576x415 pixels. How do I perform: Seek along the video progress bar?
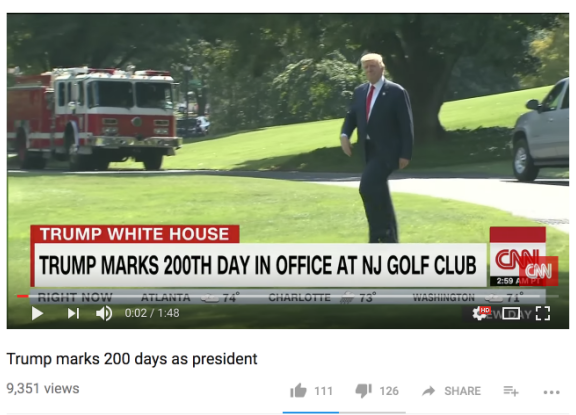(288, 296)
